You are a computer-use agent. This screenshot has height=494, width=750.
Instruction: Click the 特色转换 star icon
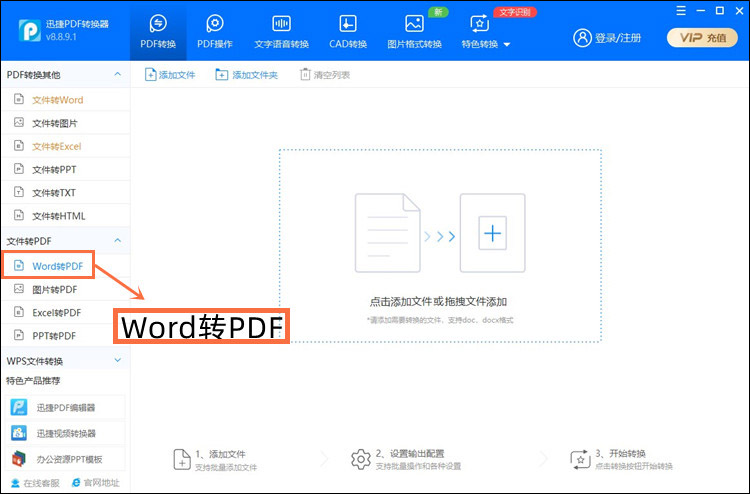[x=479, y=23]
